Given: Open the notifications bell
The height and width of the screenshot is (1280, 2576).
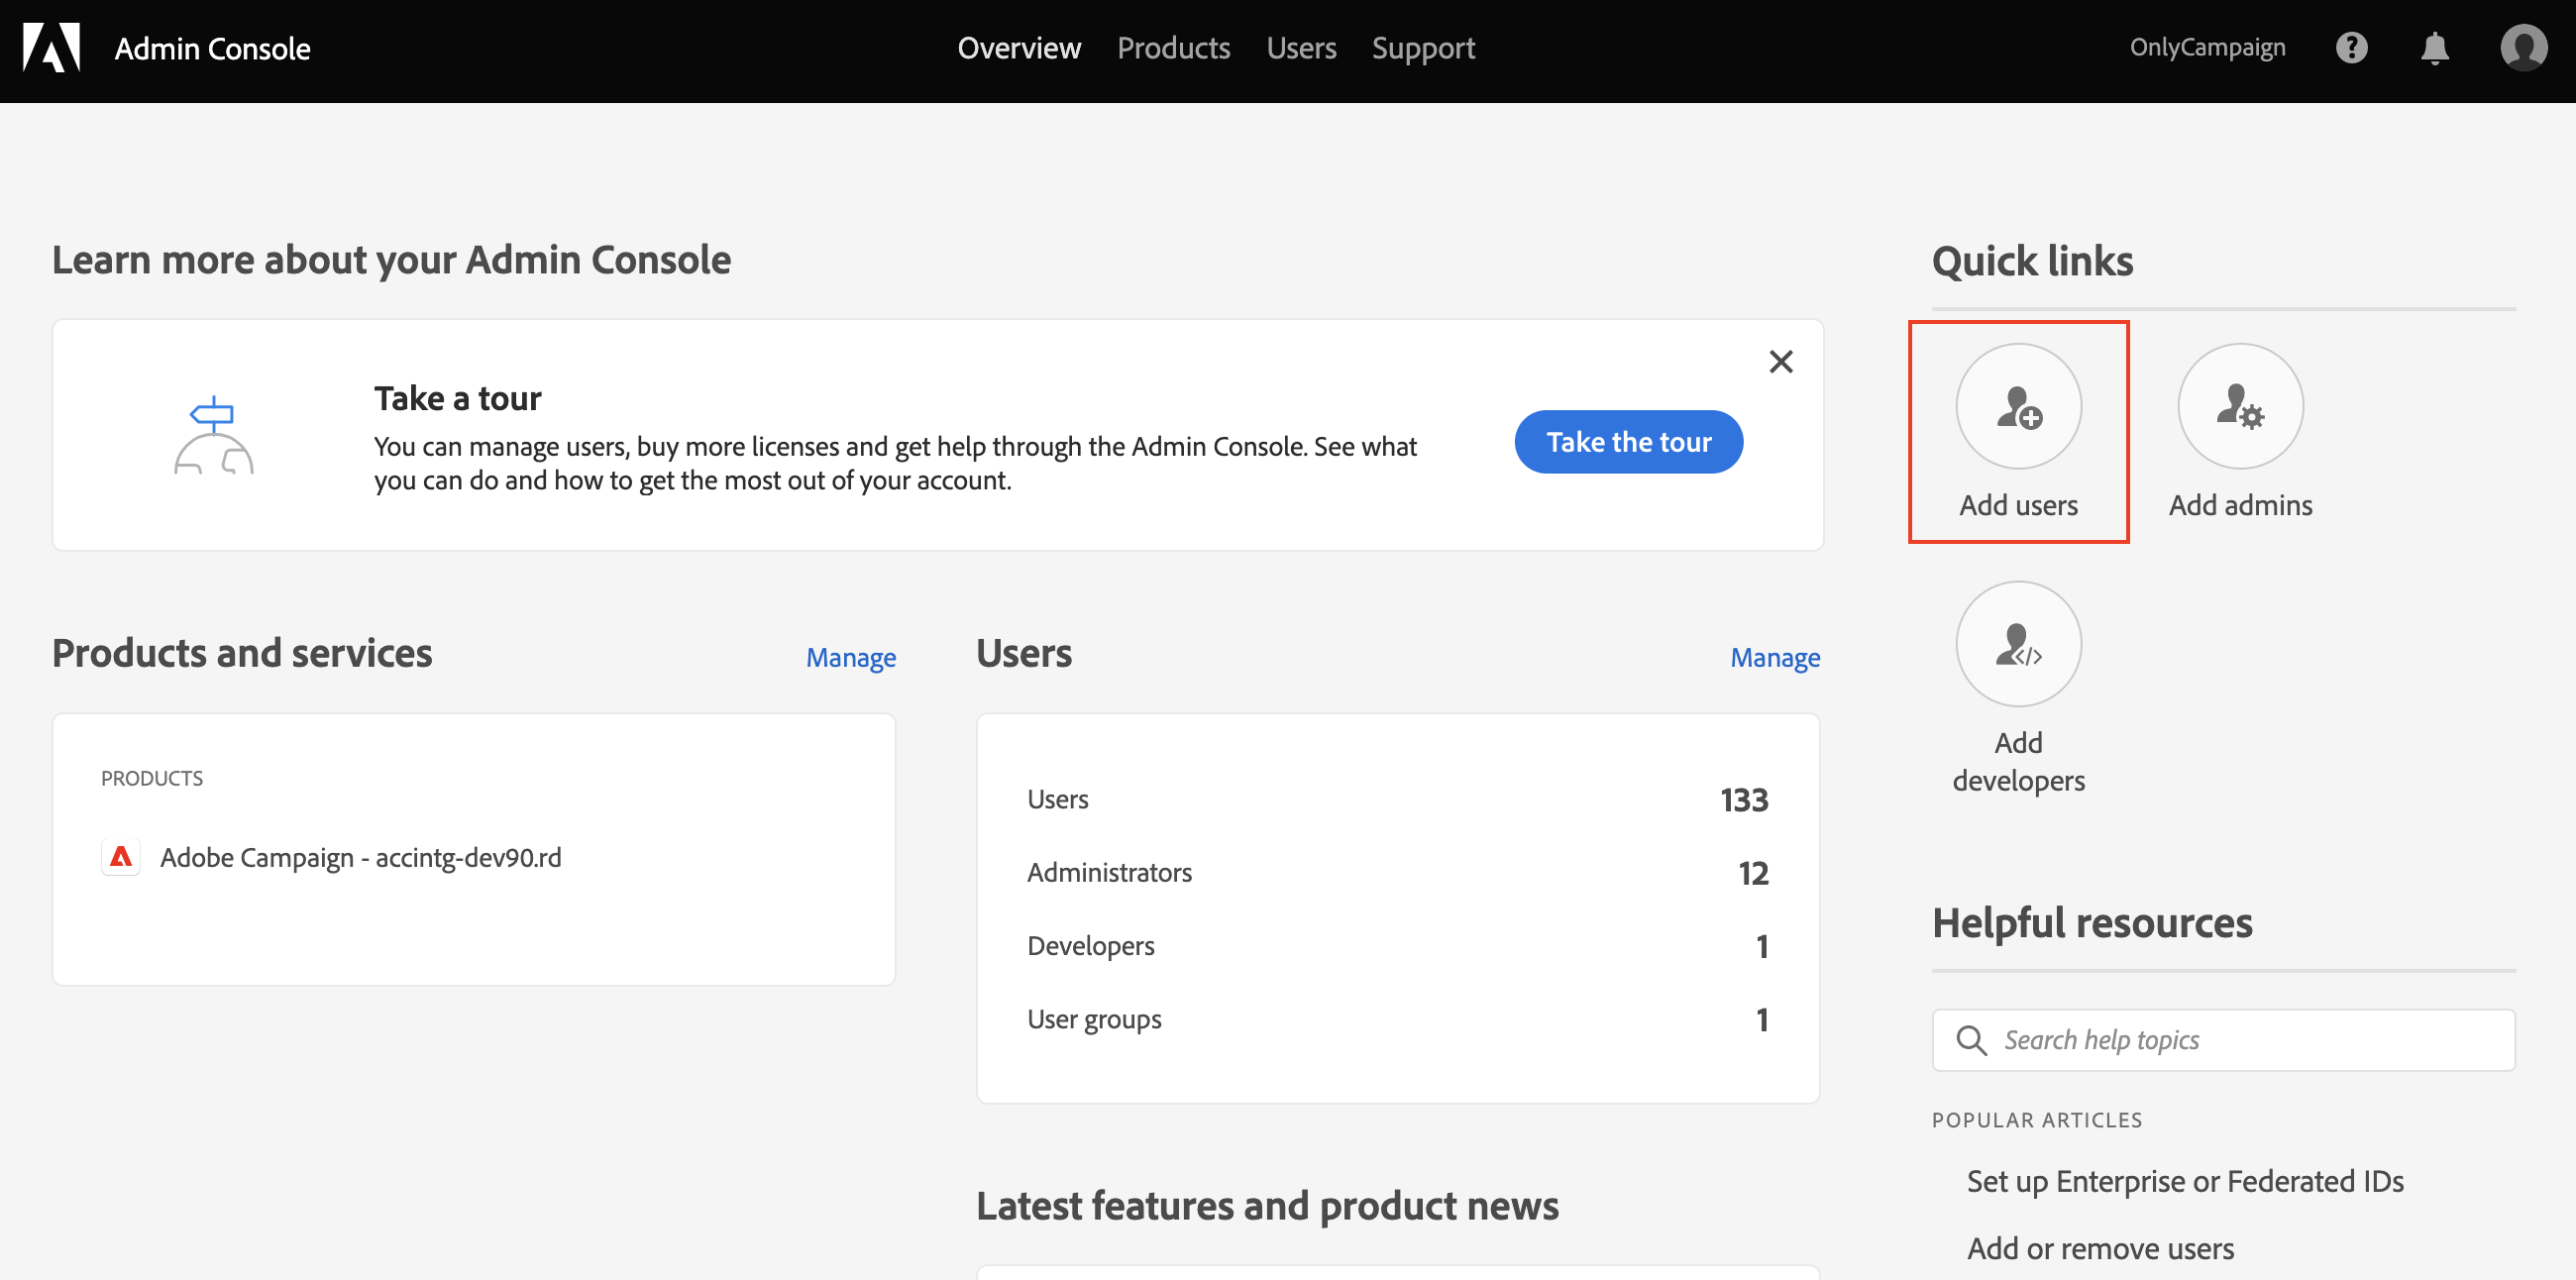Looking at the screenshot, I should coord(2434,48).
